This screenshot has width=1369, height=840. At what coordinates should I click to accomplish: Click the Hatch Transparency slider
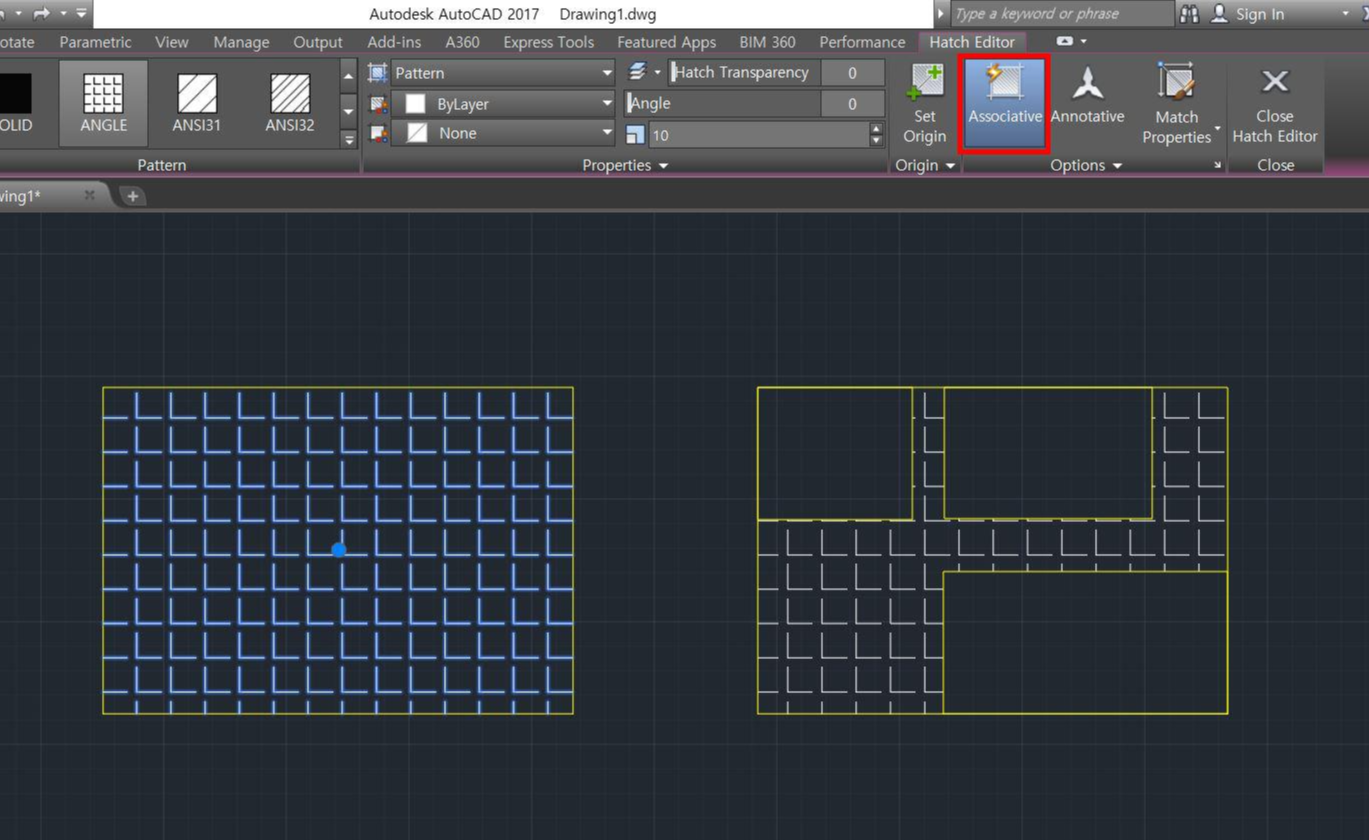pyautogui.click(x=744, y=72)
